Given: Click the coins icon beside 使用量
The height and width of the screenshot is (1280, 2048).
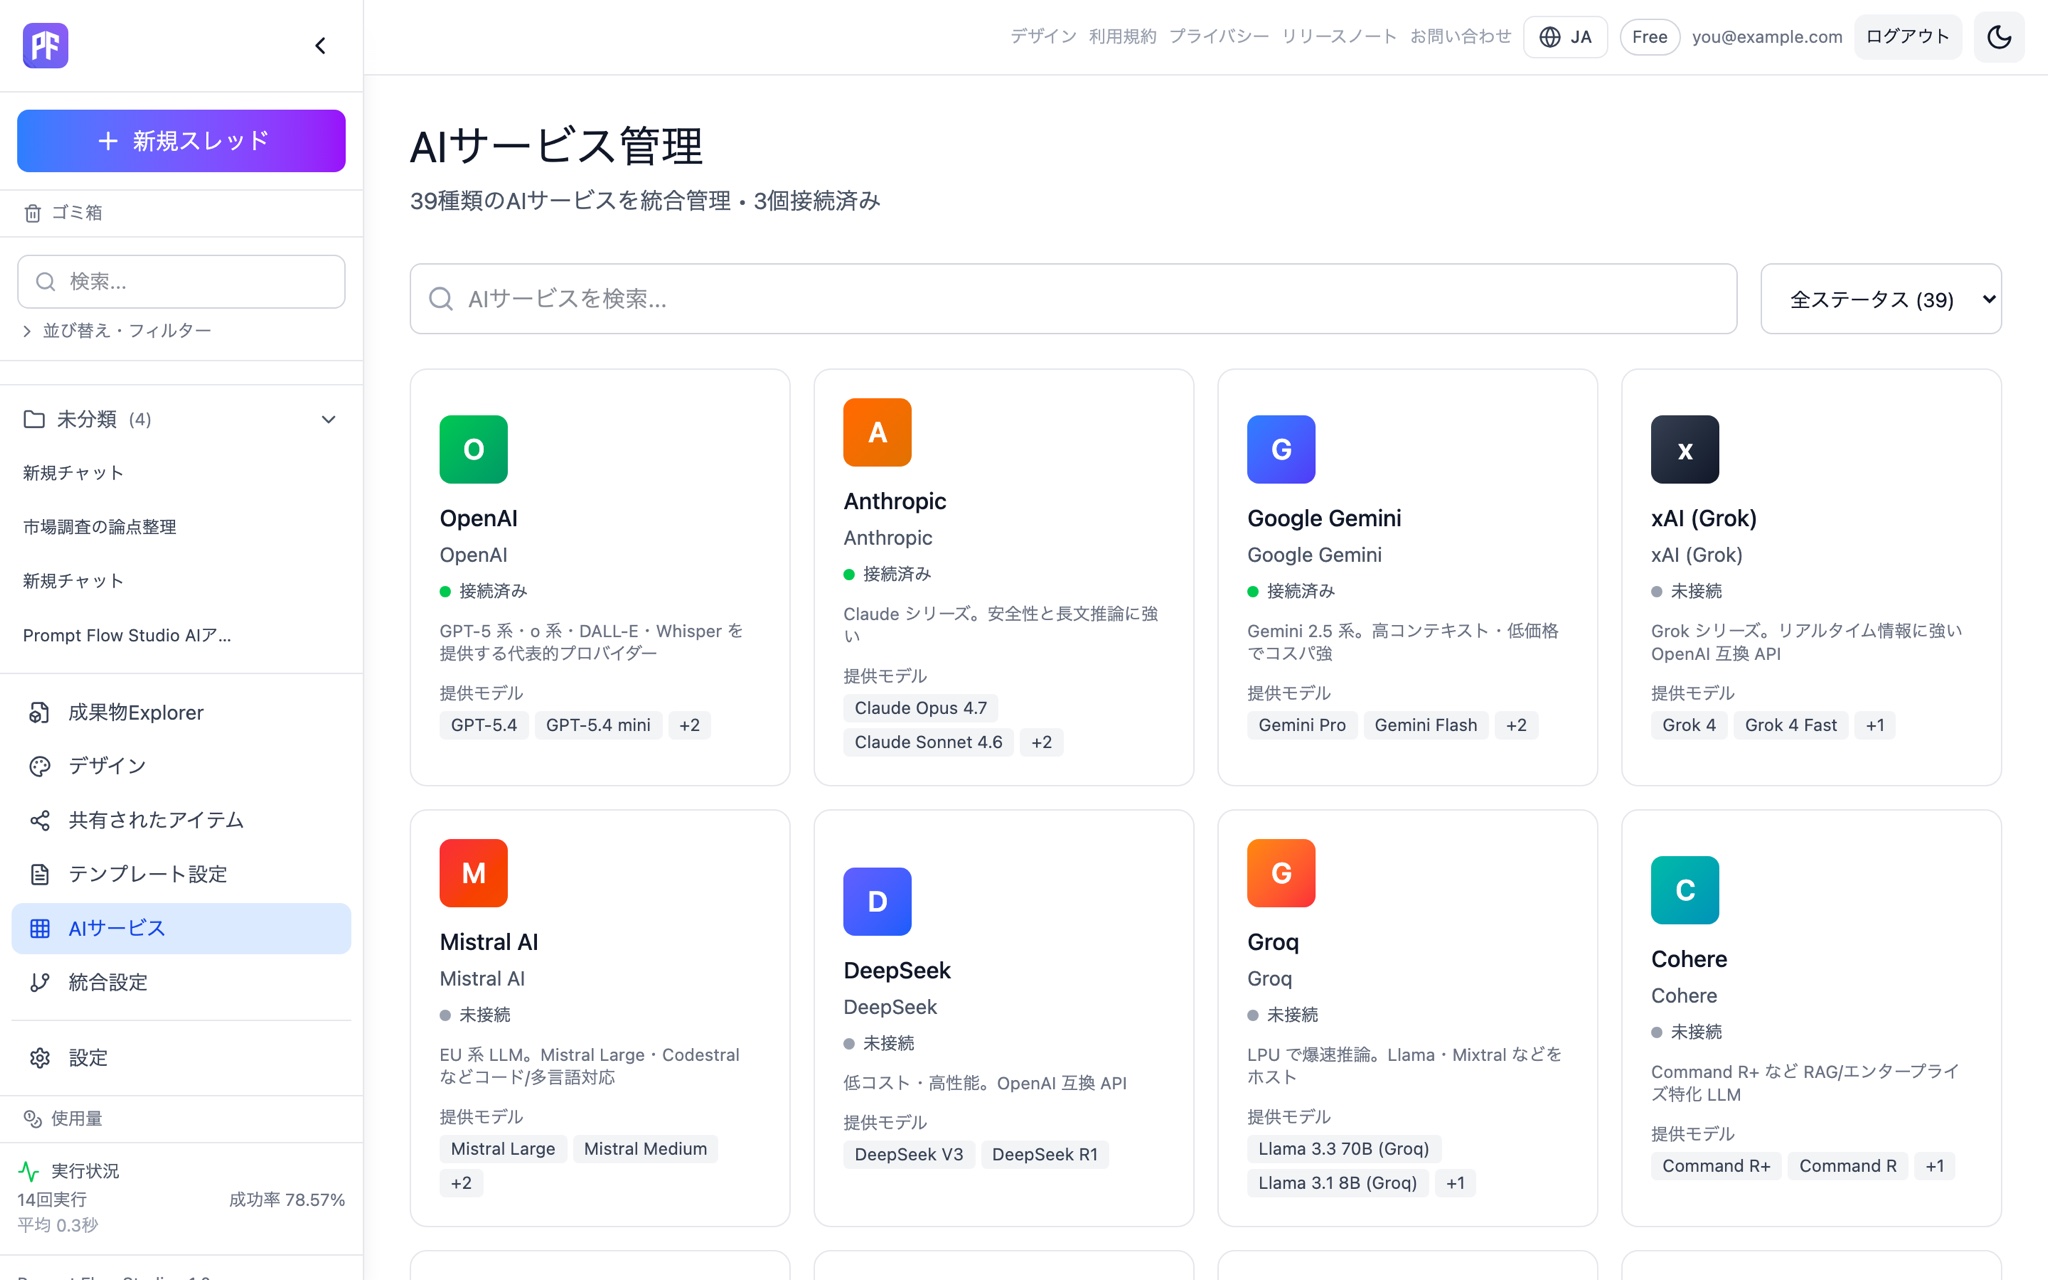Looking at the screenshot, I should click(x=33, y=1119).
